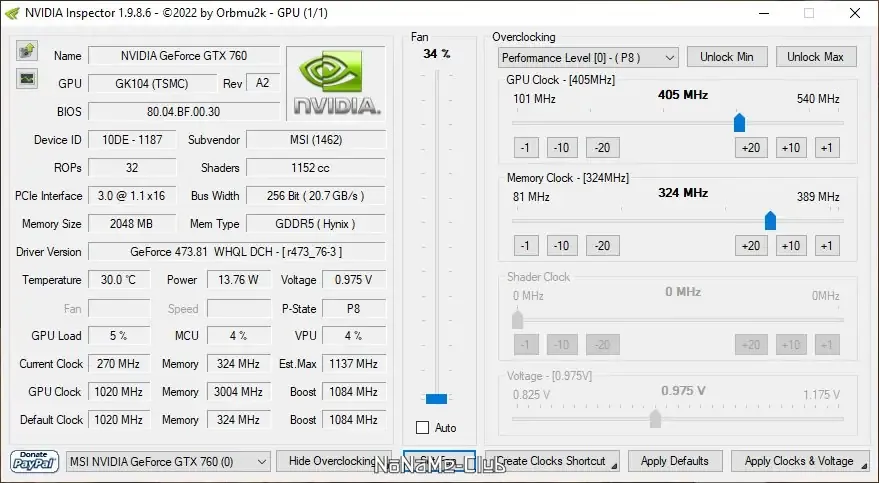Click the Current Clock value 270 MHz
Screen dimensions: 879x483
click(119, 364)
